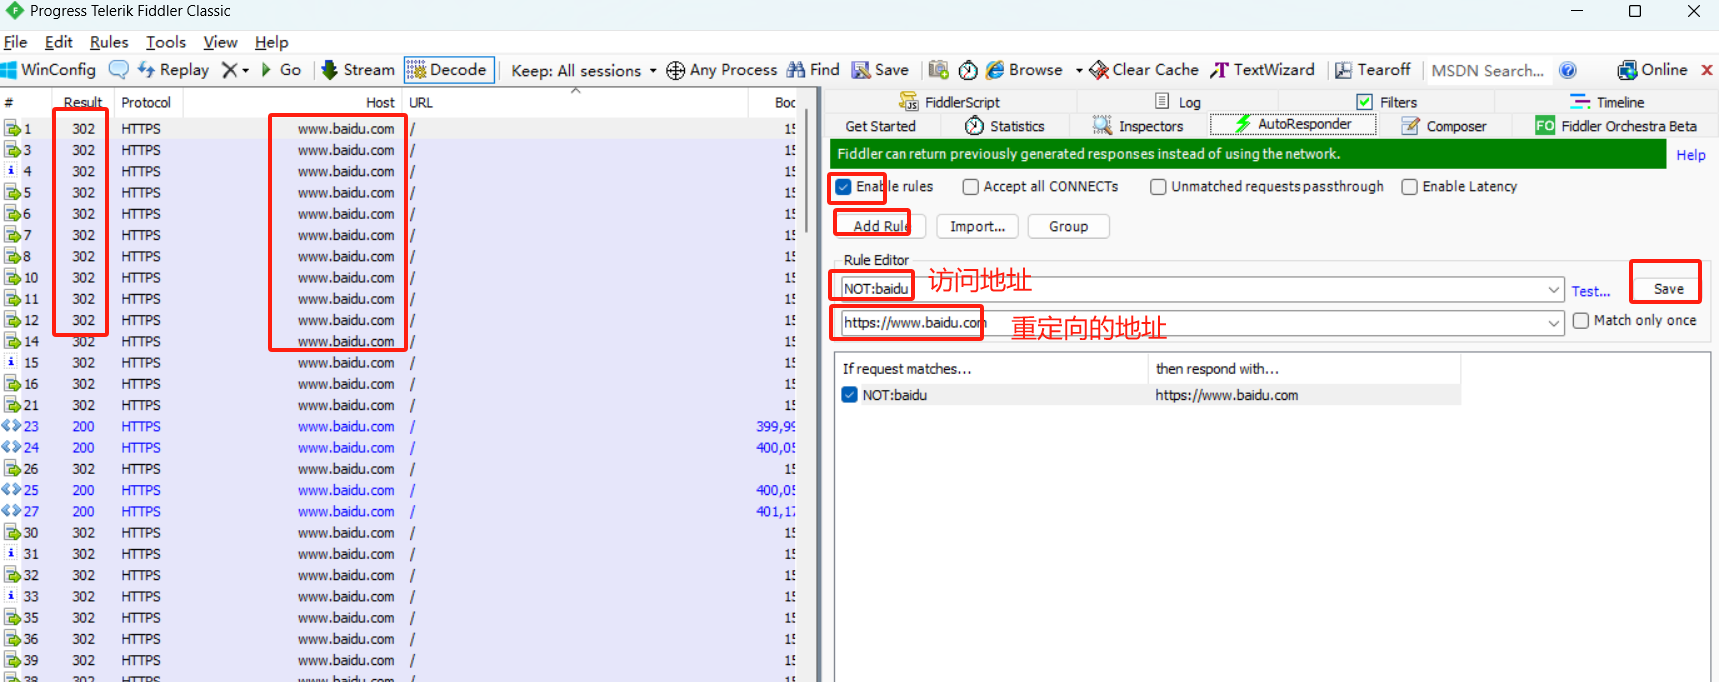Open the Timeline tab
The height and width of the screenshot is (682, 1719).
(1607, 102)
